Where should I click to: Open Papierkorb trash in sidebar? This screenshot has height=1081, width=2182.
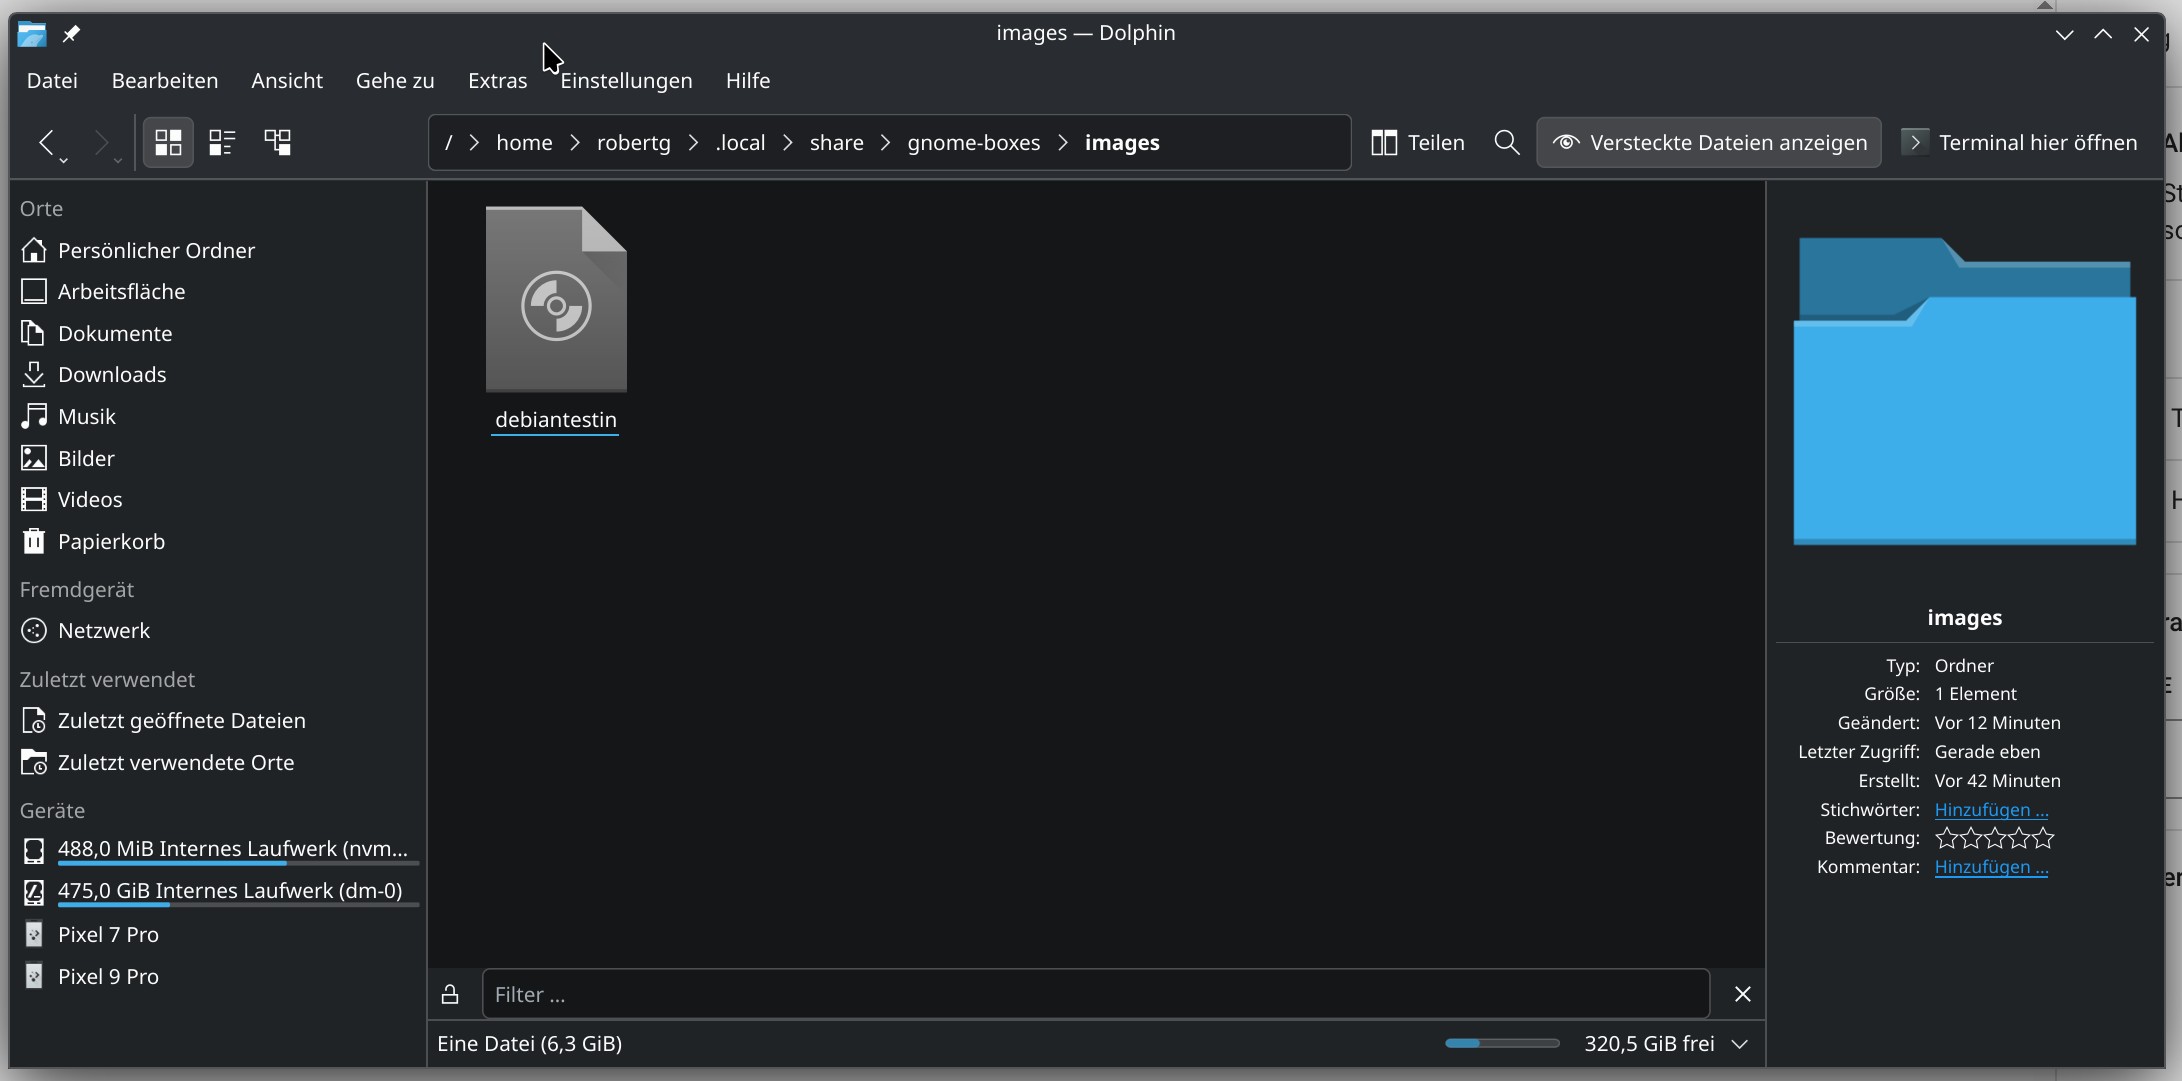tap(110, 541)
